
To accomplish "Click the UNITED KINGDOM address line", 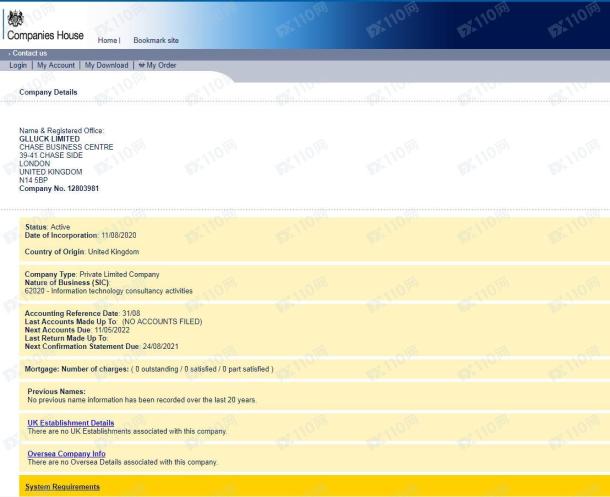I will click(51, 172).
